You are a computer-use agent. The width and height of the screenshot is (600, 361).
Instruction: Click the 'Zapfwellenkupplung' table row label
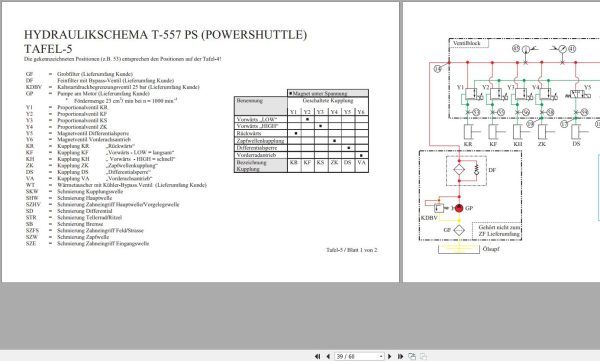click(x=261, y=140)
